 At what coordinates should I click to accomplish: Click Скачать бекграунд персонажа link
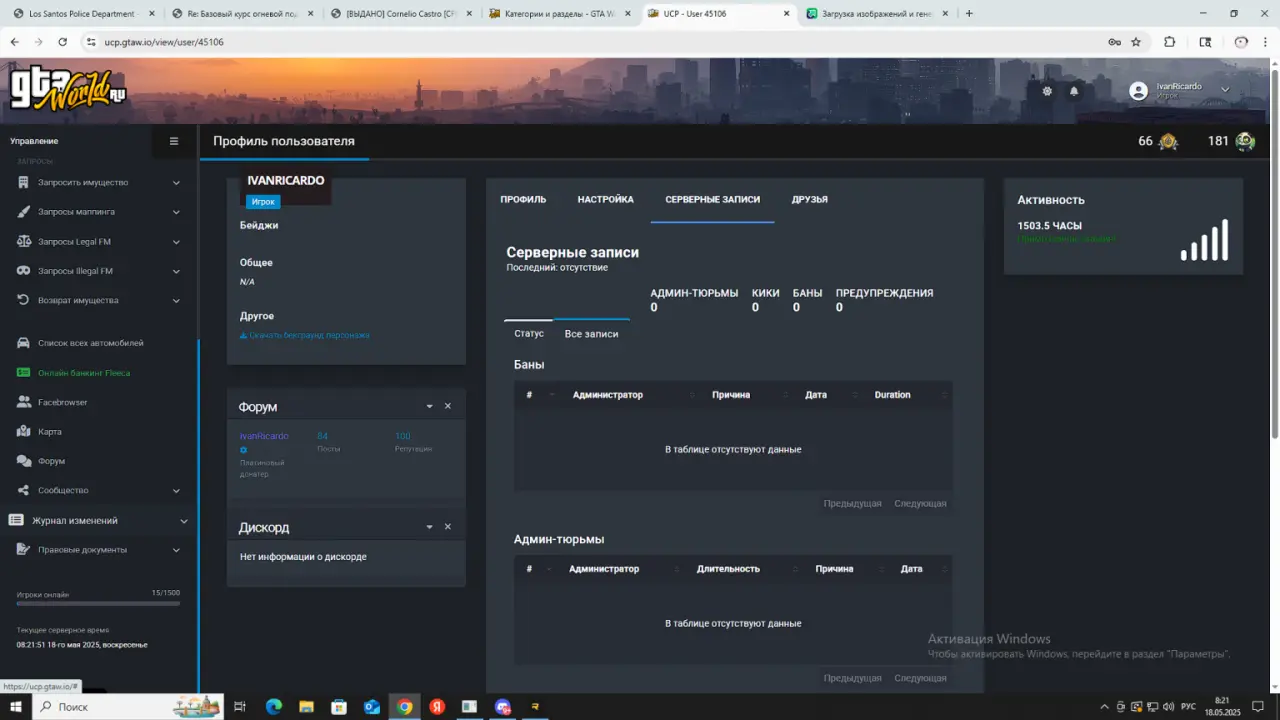305,336
